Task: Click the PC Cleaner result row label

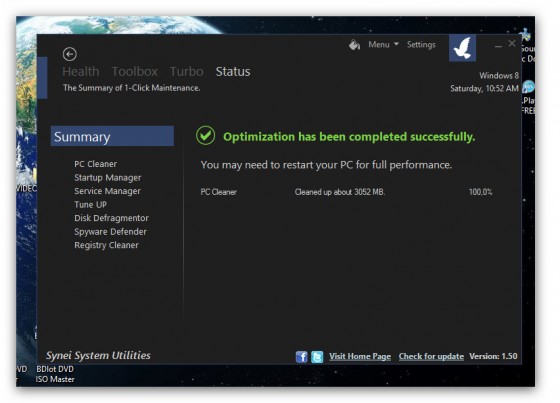Action: (x=219, y=192)
